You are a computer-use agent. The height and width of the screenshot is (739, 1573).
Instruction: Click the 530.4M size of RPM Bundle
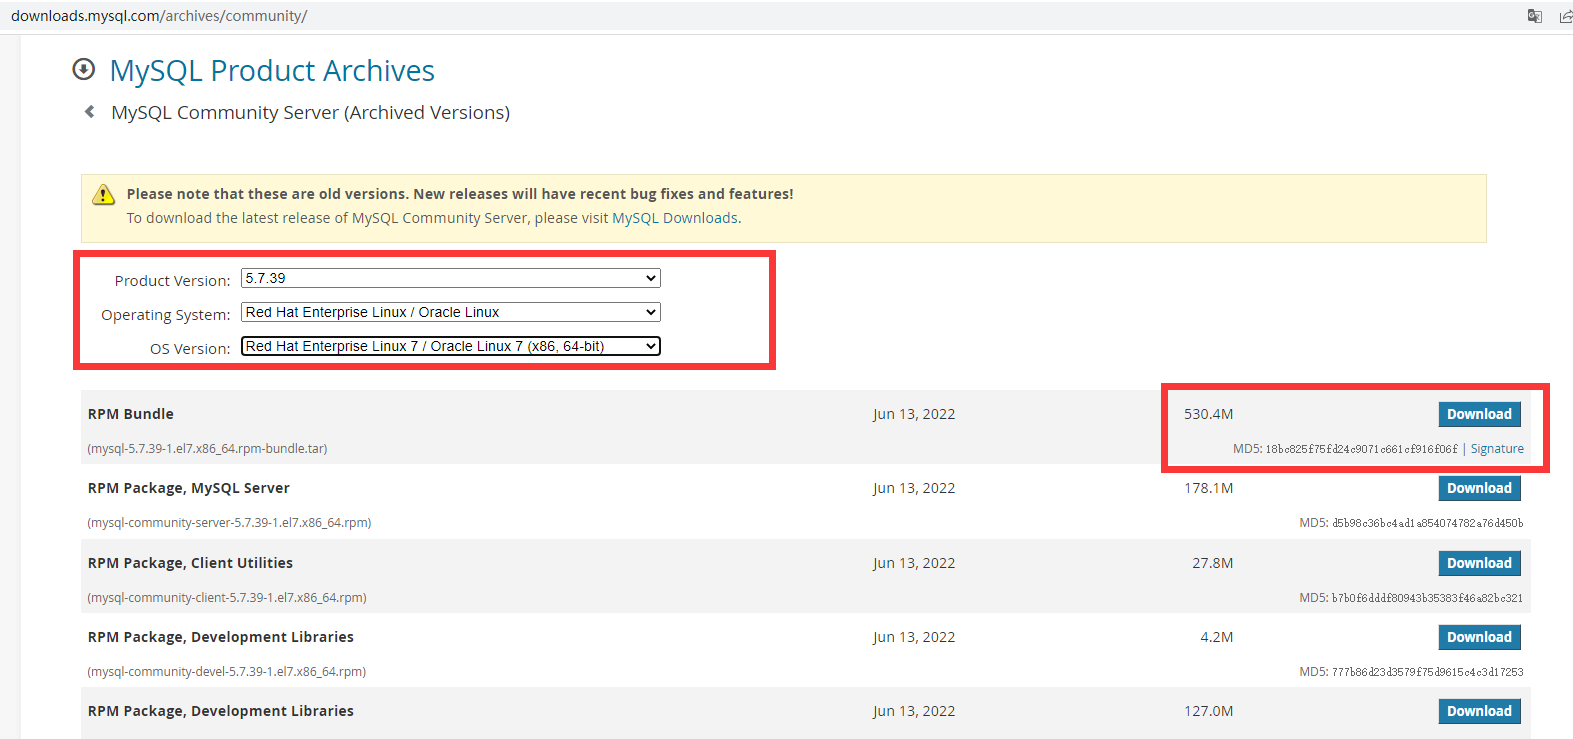(1208, 414)
